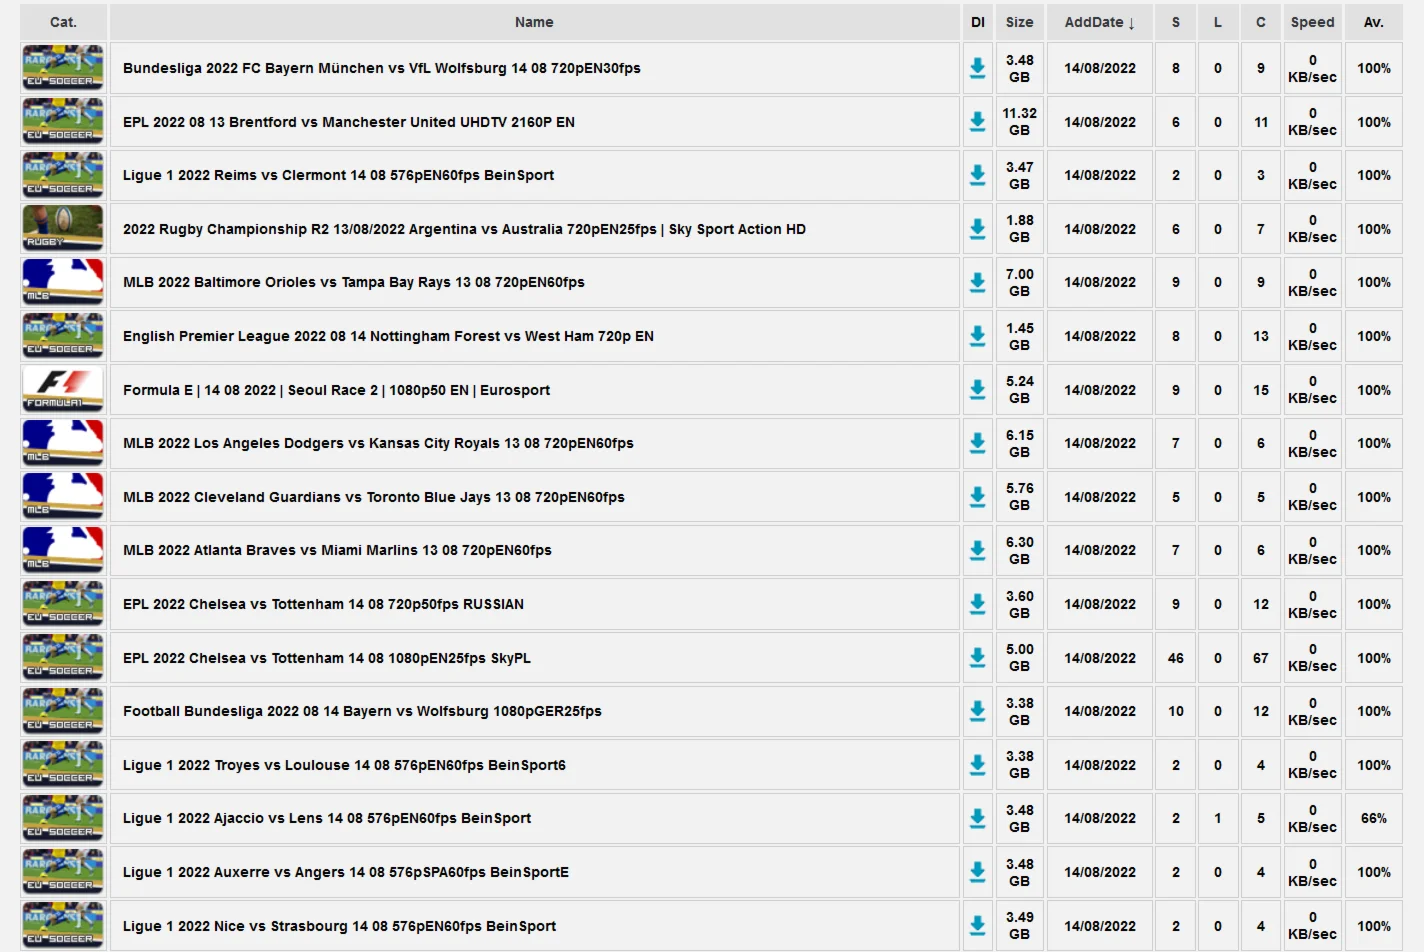Sort by leechers L column header
Image resolution: width=1424 pixels, height=952 pixels.
tap(1218, 22)
